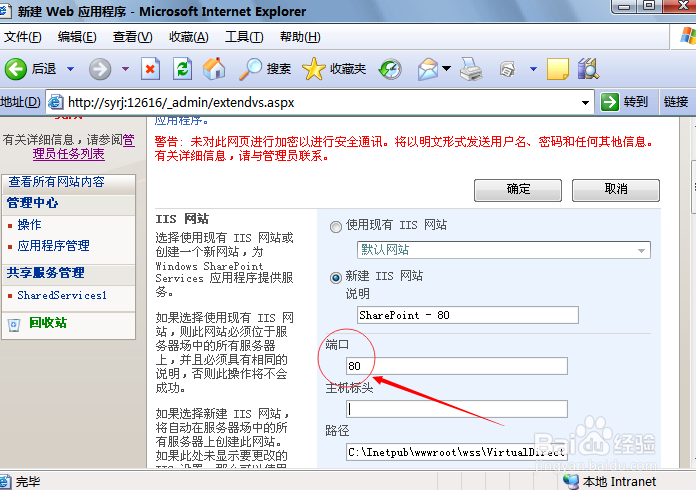Open the Forward button history dropdown
This screenshot has width=696, height=490.
coord(126,69)
